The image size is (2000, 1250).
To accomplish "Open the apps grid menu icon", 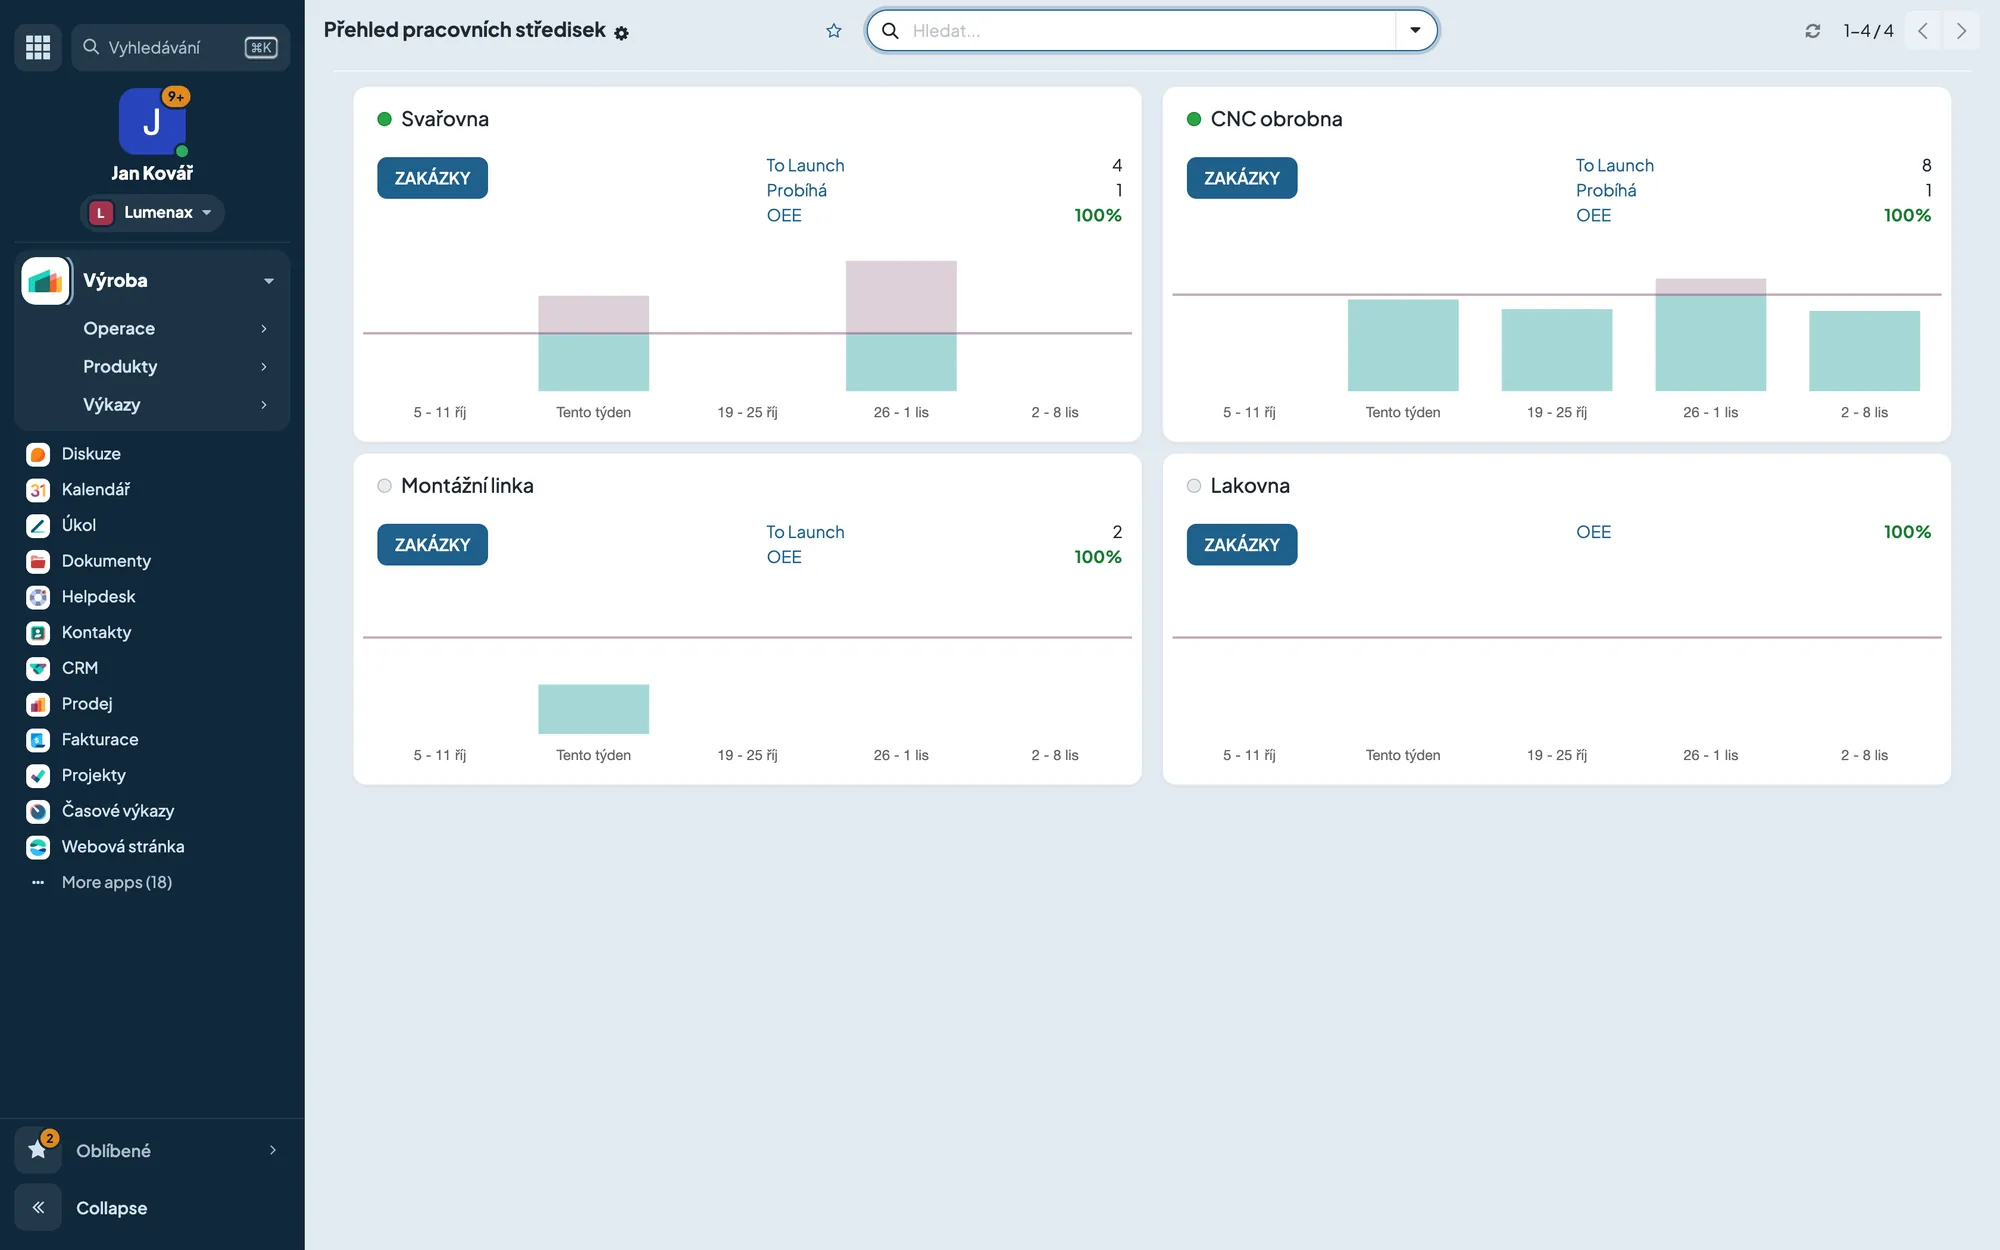I will click(x=38, y=47).
